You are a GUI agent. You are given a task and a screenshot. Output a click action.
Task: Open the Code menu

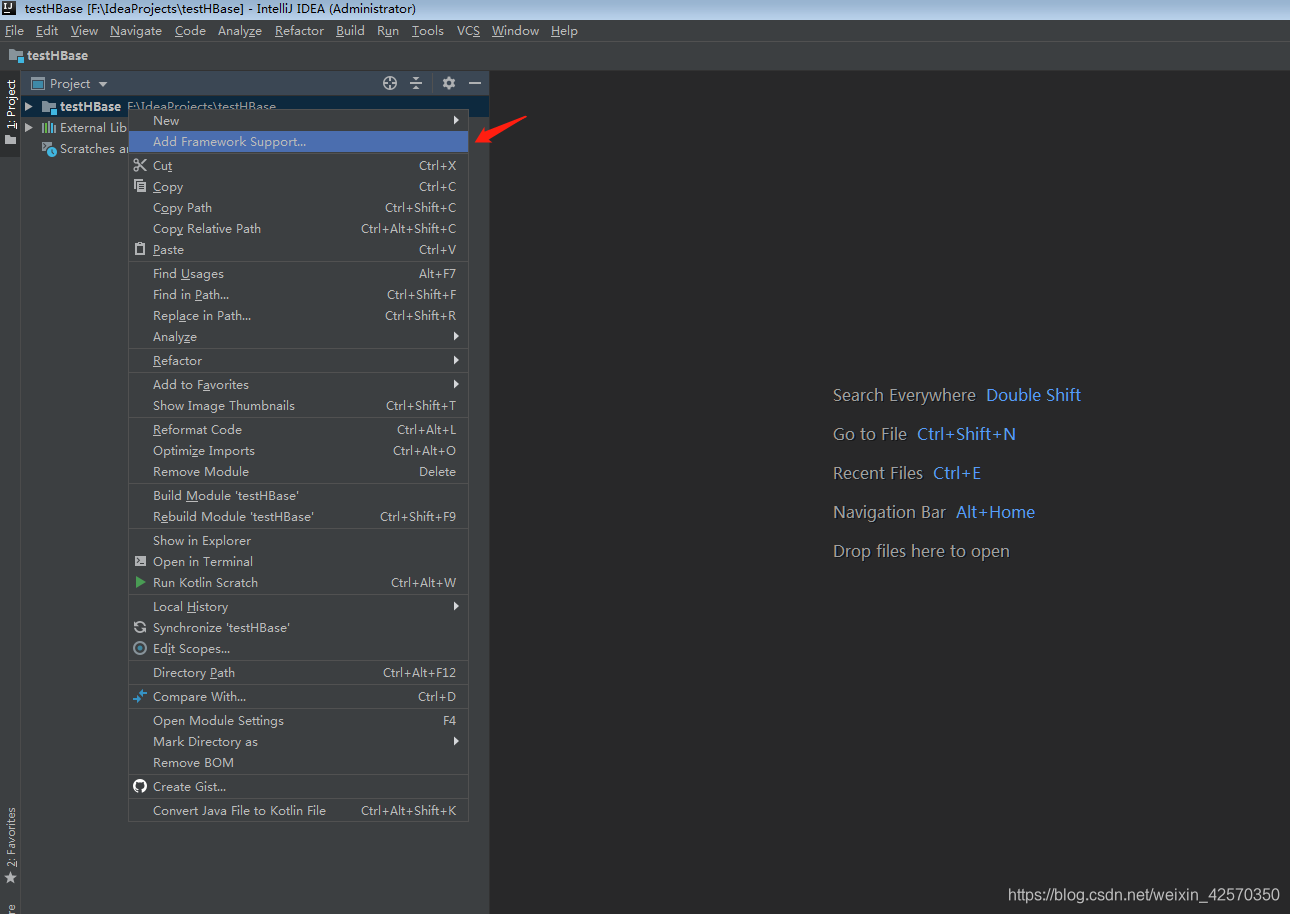(190, 31)
